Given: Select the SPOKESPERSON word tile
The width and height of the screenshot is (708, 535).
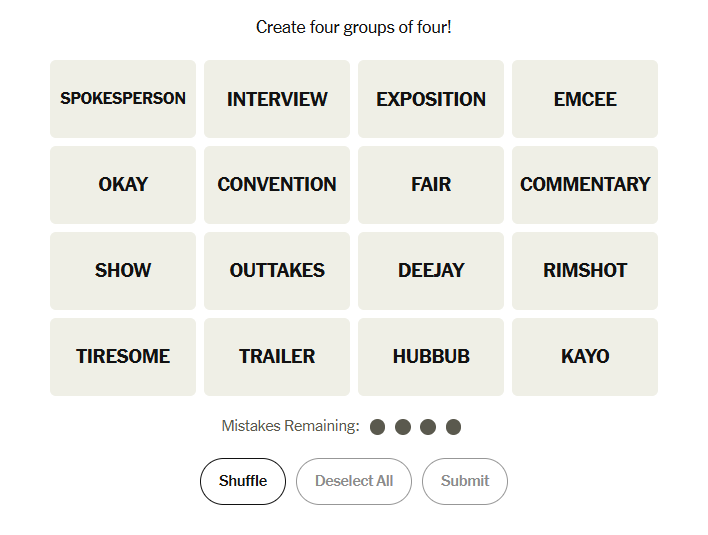Looking at the screenshot, I should [x=123, y=99].
